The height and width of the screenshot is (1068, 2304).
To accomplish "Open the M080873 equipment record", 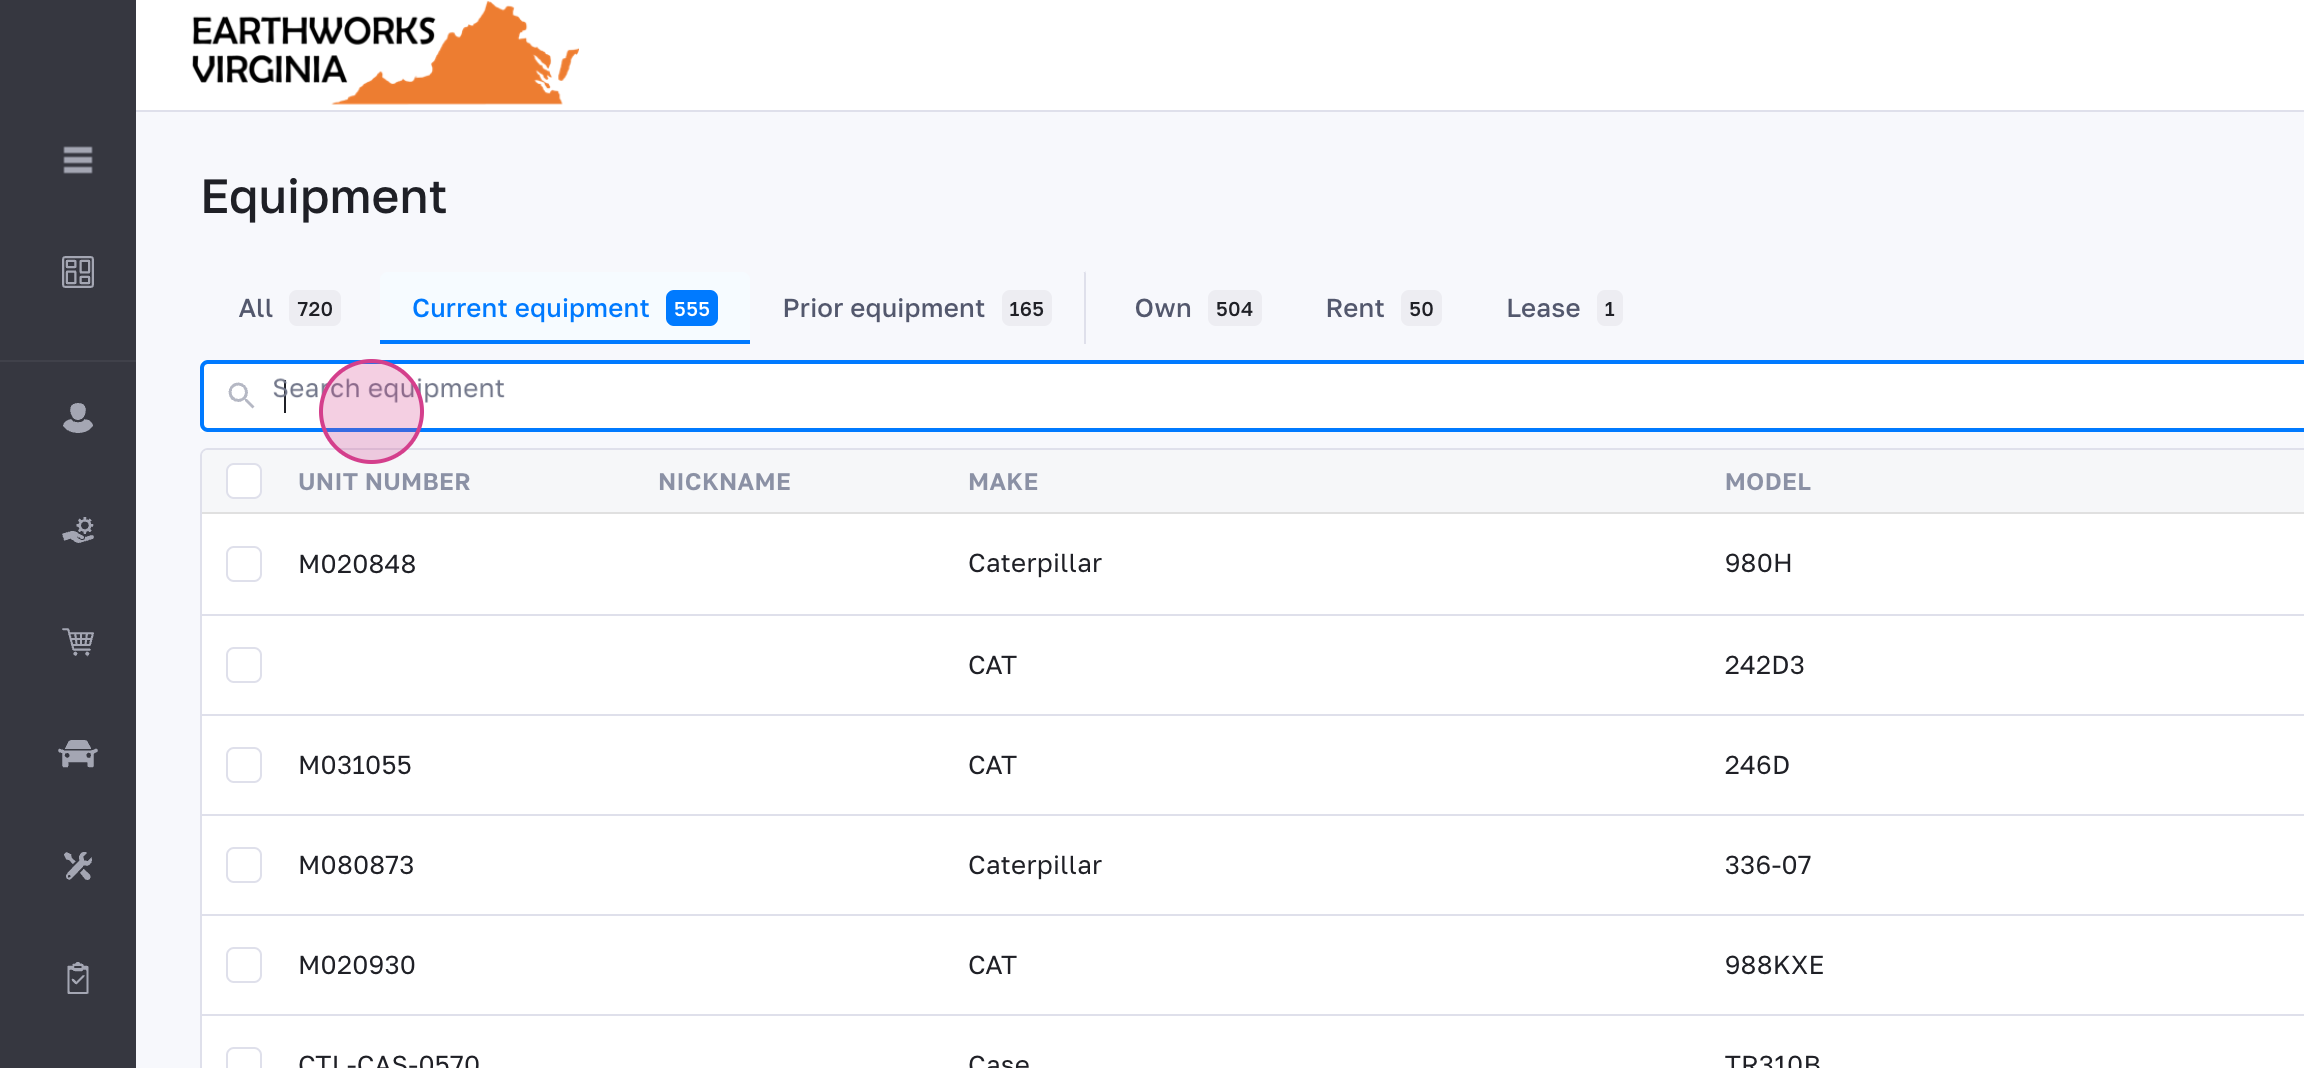I will [x=356, y=865].
